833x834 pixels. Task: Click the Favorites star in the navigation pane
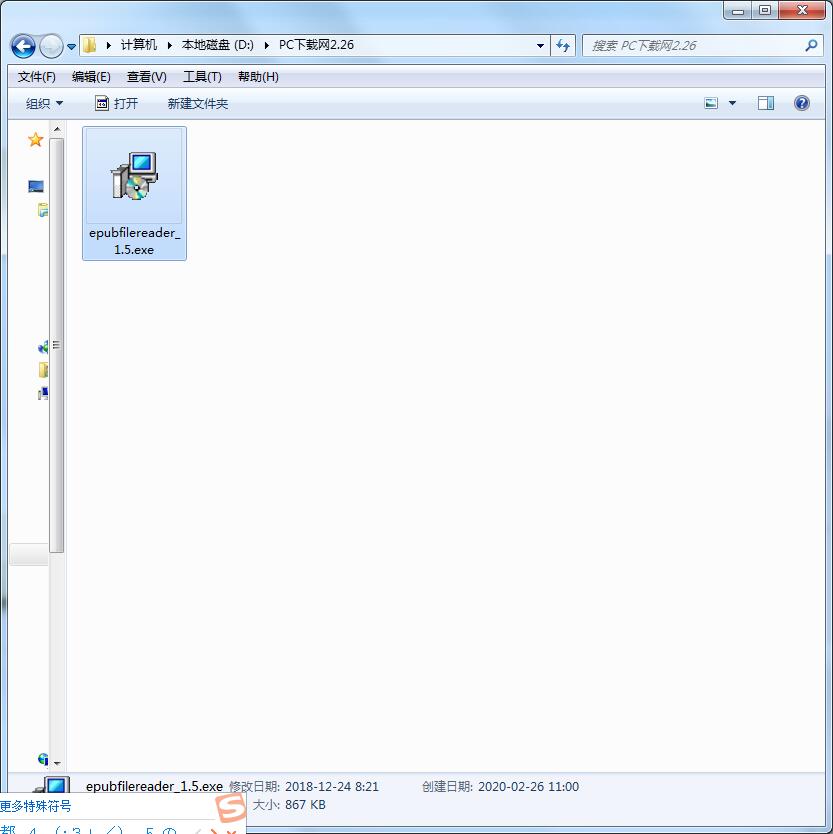click(x=35, y=140)
